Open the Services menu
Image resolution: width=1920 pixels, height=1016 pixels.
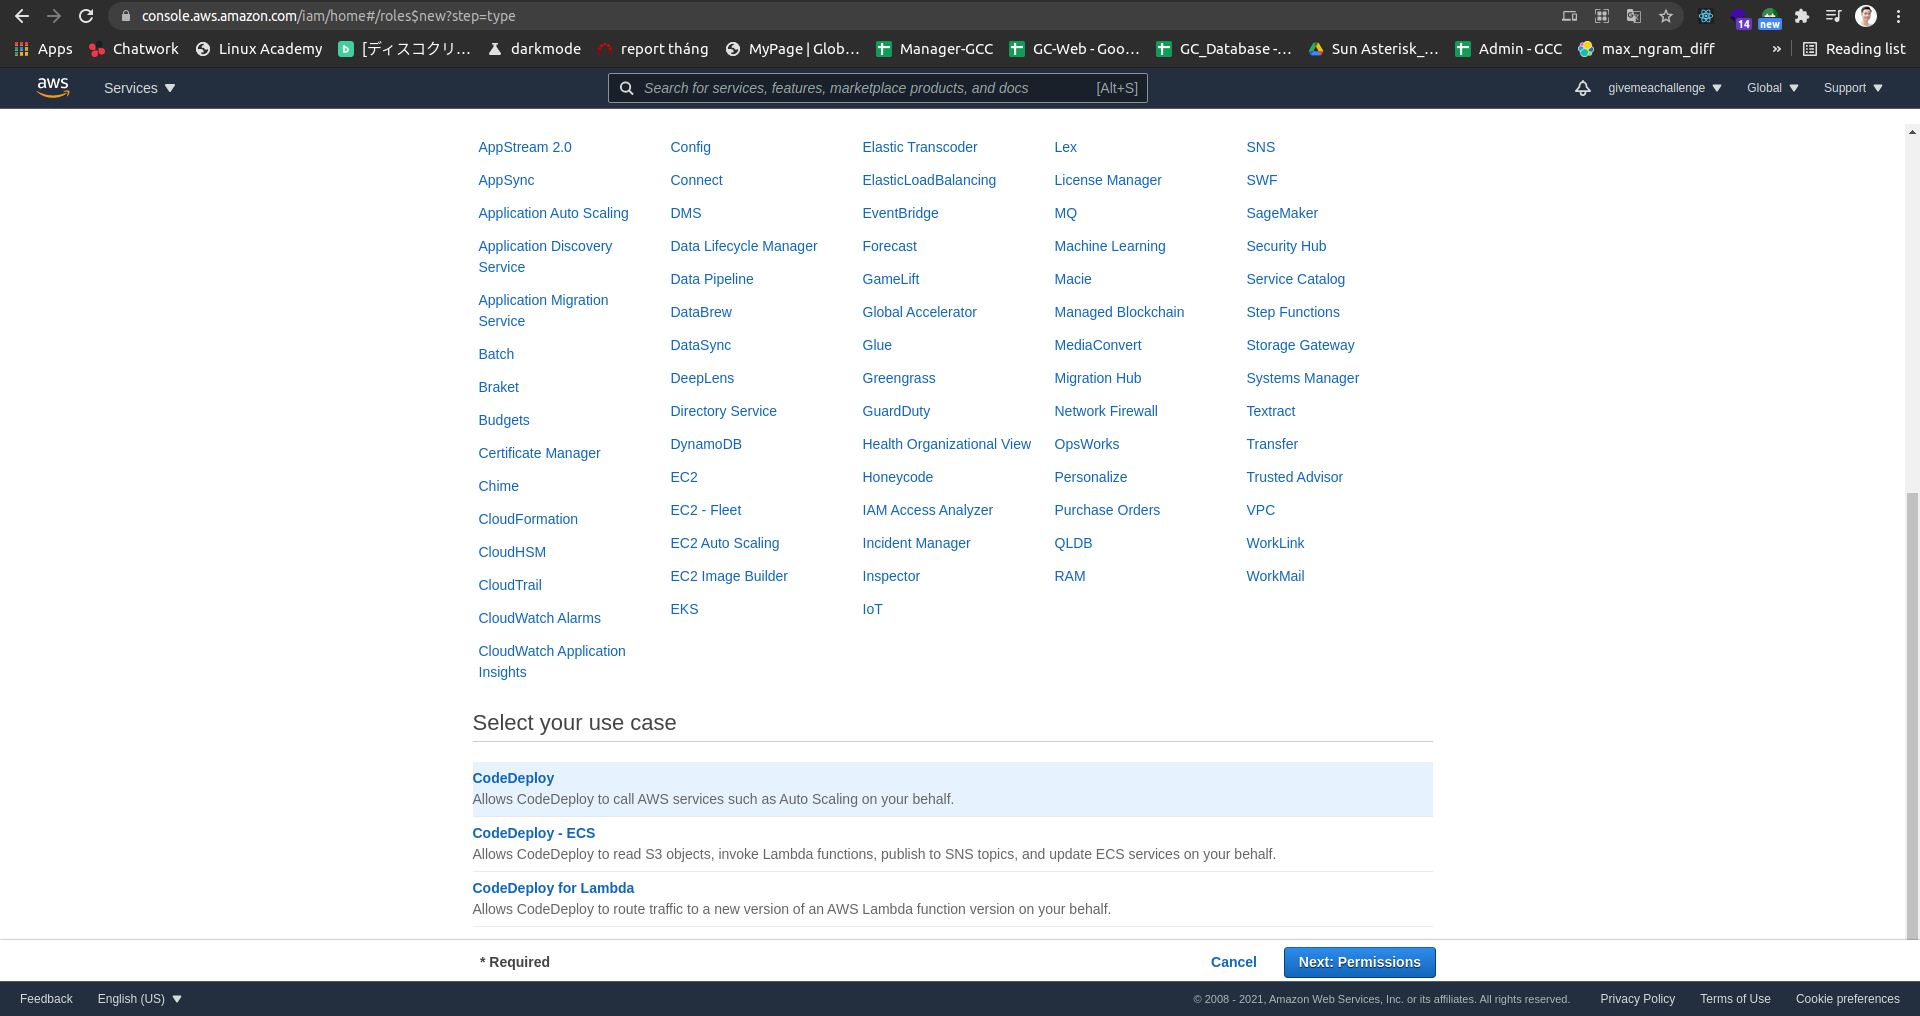[138, 88]
